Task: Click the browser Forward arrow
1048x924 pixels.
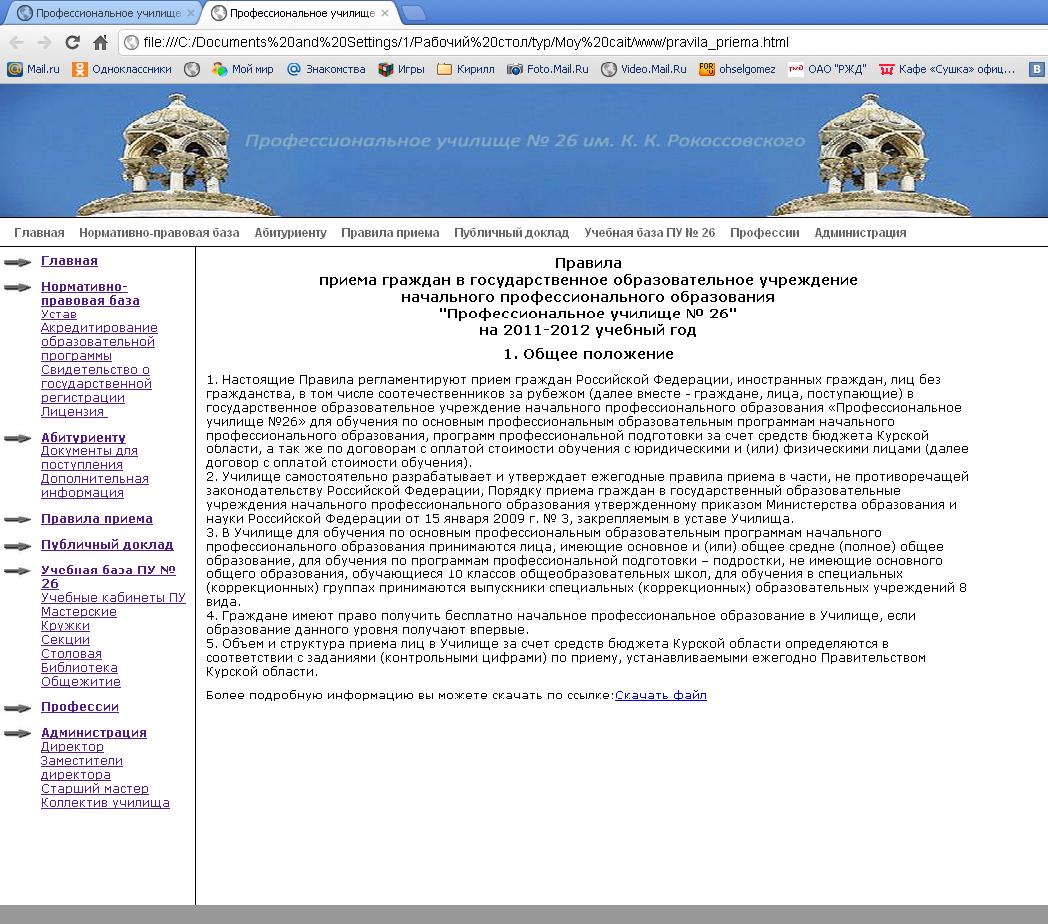Action: tap(44, 43)
